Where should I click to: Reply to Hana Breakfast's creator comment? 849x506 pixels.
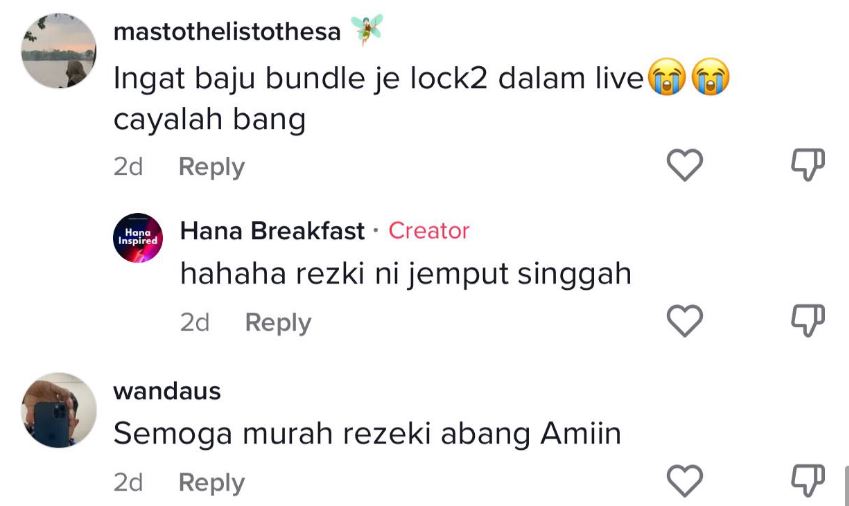[278, 323]
